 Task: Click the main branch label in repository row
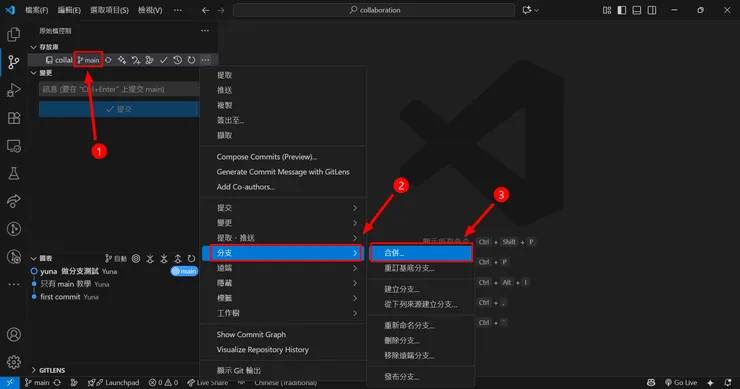pyautogui.click(x=88, y=60)
